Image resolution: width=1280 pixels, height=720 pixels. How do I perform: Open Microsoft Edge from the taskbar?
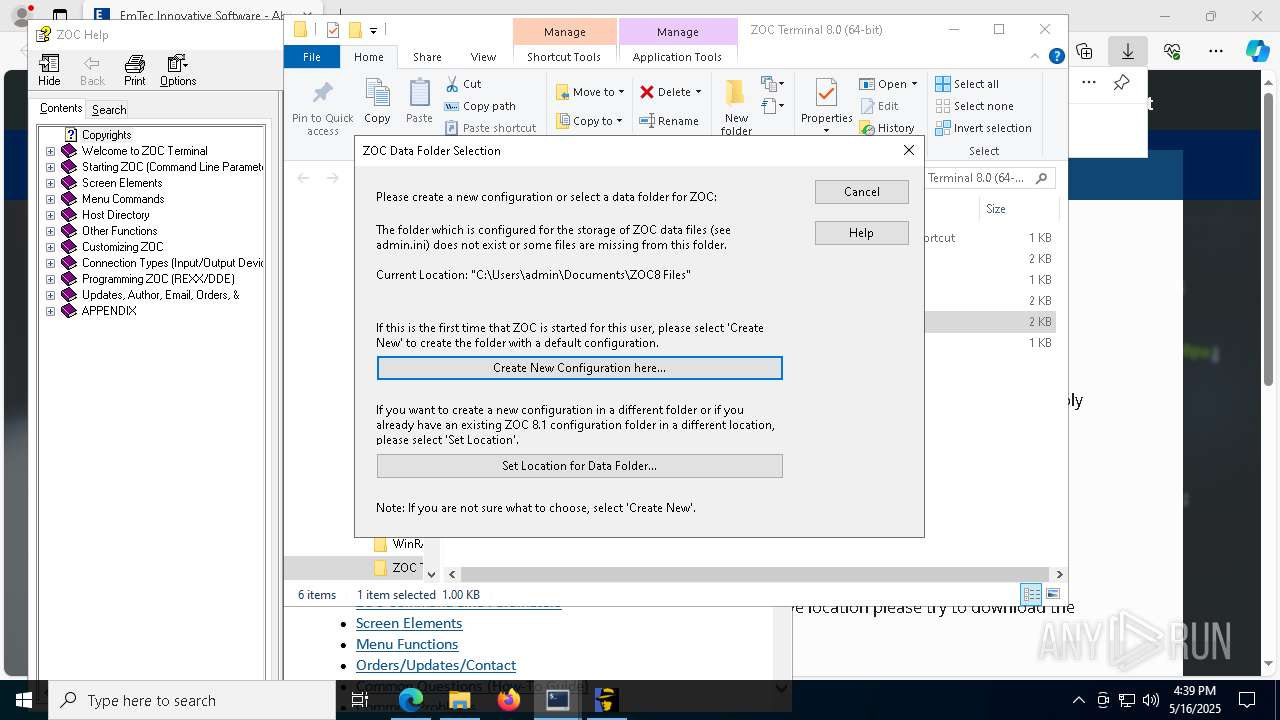click(x=411, y=700)
